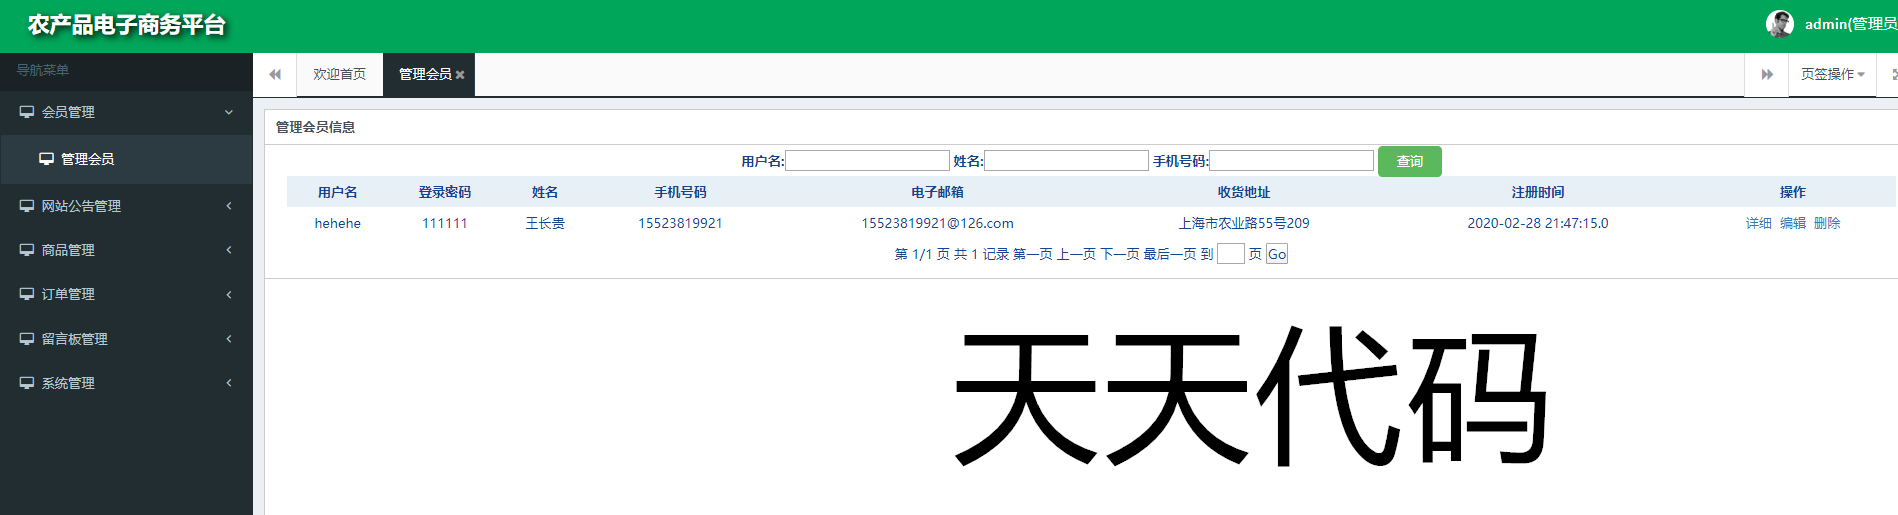Viewport: 1898px width, 515px height.
Task: Click 删除 link for user hehehe
Action: 1826,223
